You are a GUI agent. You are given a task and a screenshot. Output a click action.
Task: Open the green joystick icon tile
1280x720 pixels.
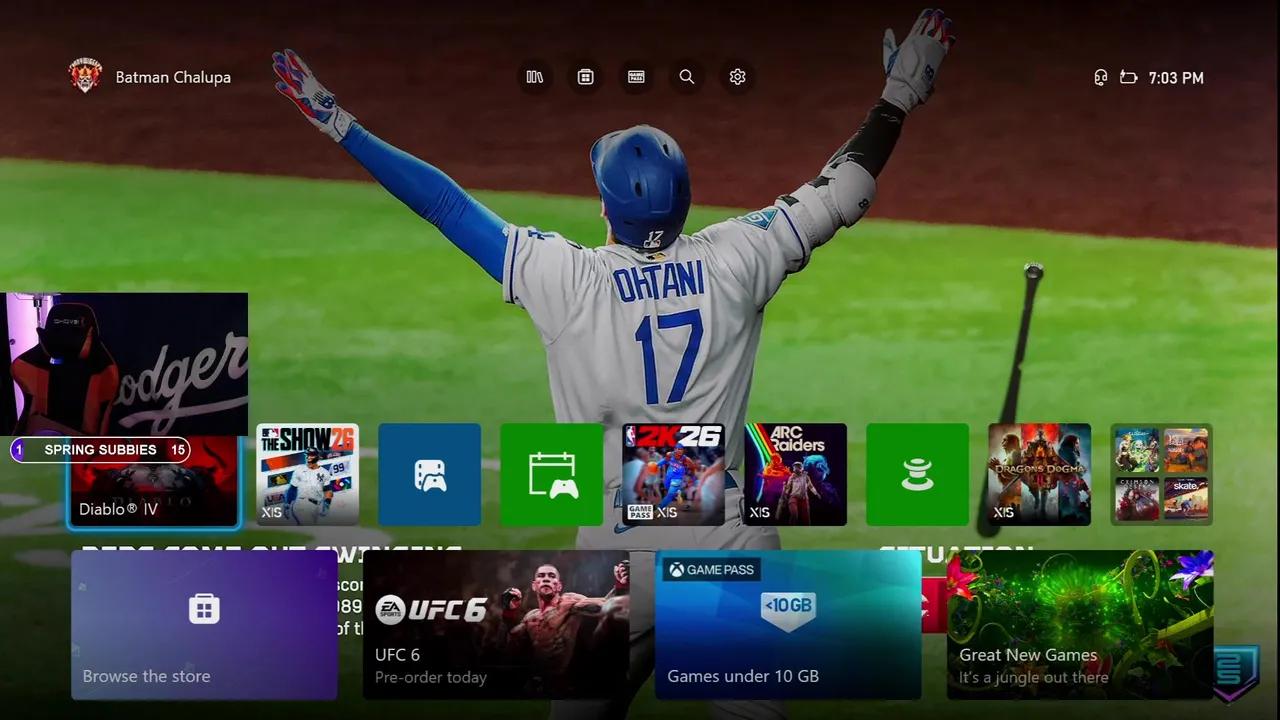(x=918, y=474)
